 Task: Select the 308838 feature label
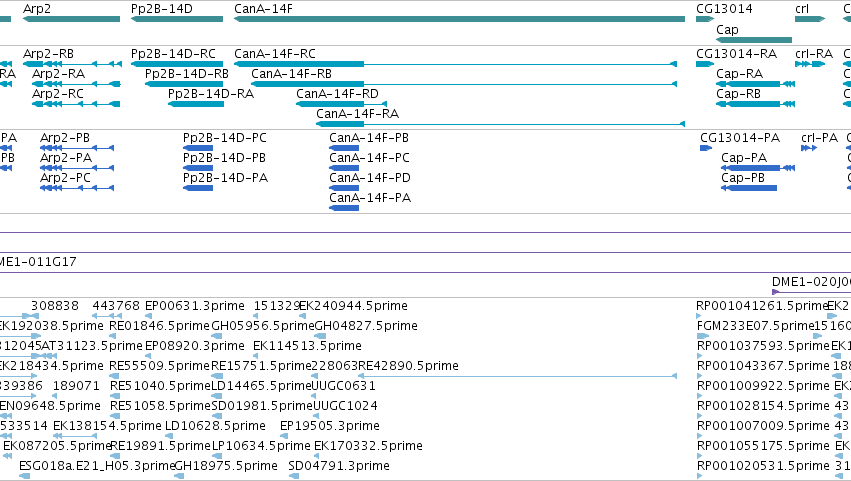[55, 306]
